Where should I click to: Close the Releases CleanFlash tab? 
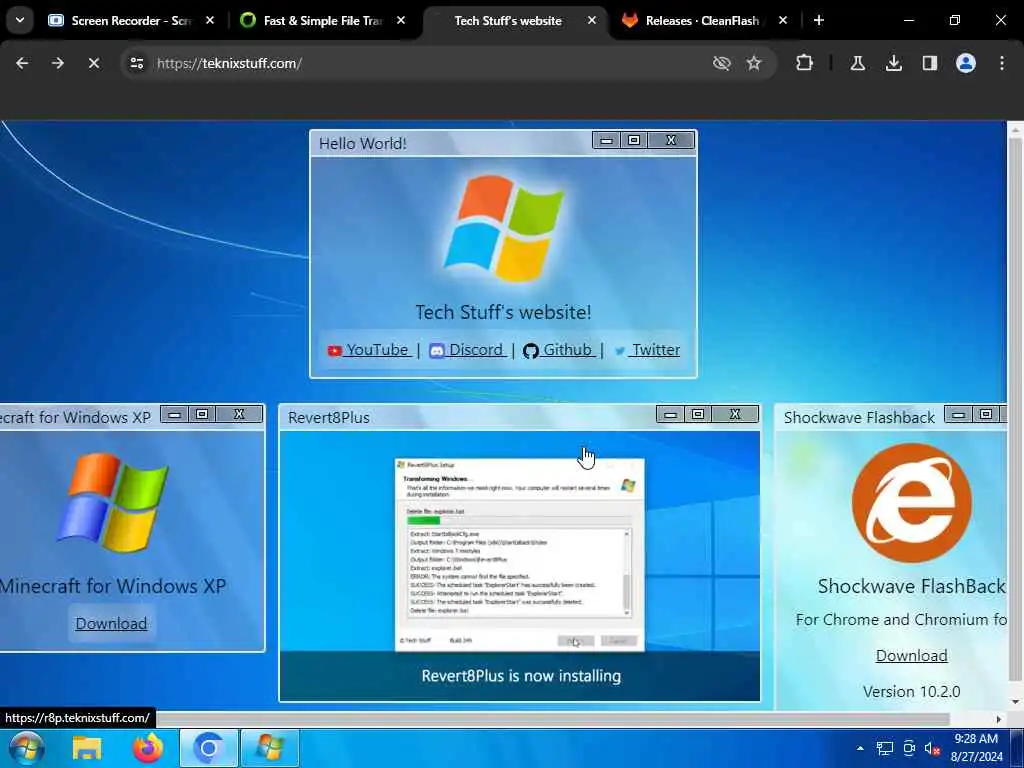tap(782, 20)
